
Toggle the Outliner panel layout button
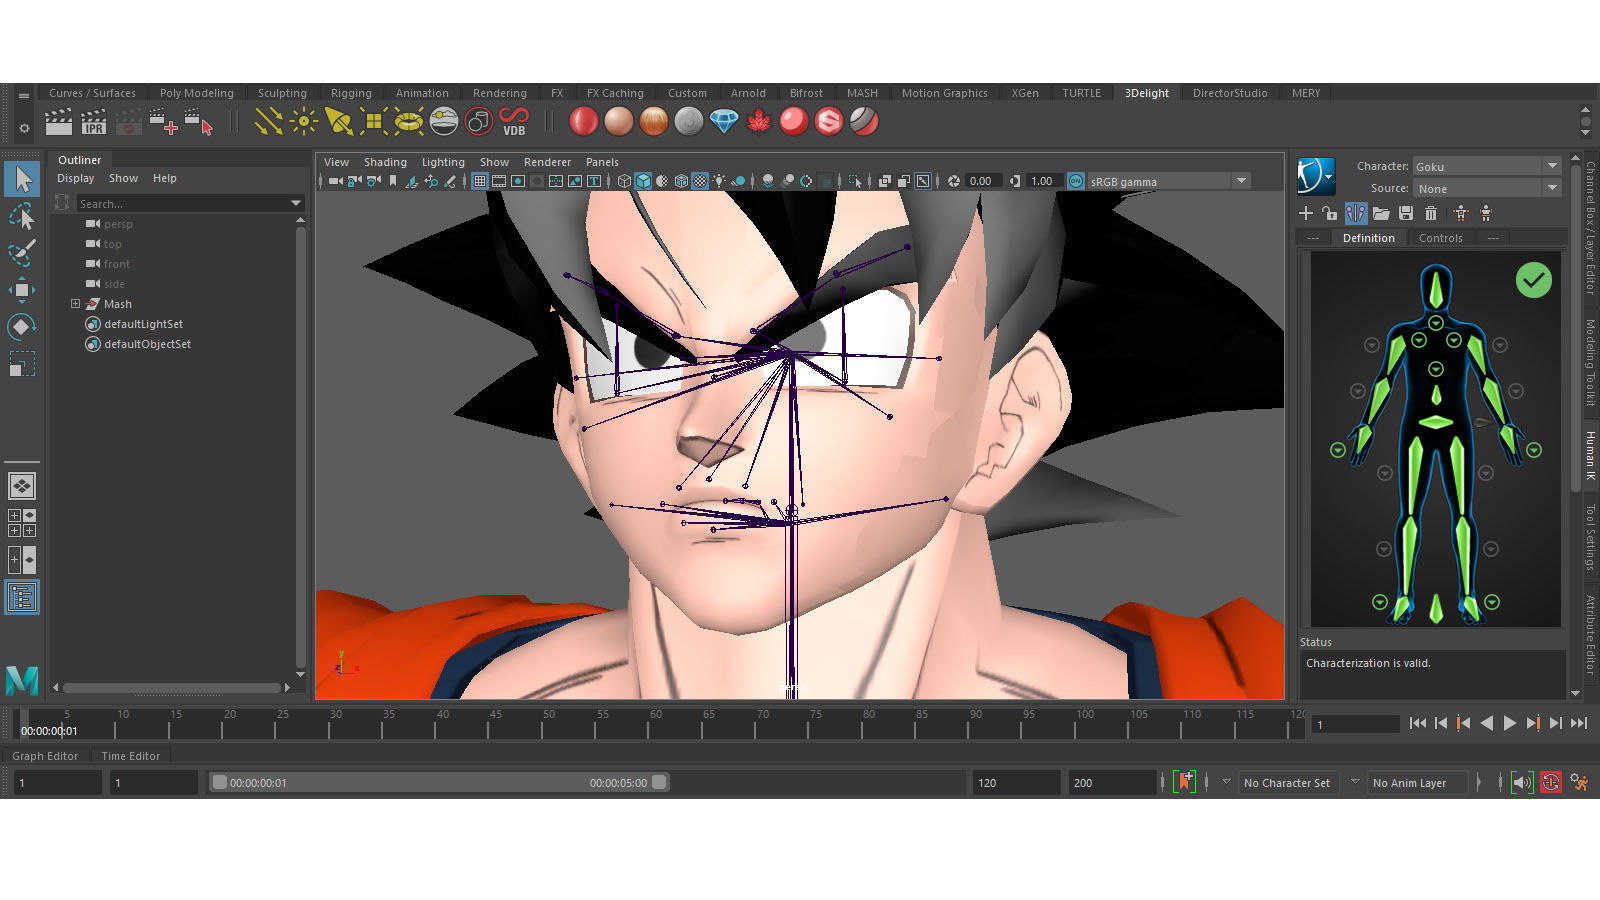(22, 597)
